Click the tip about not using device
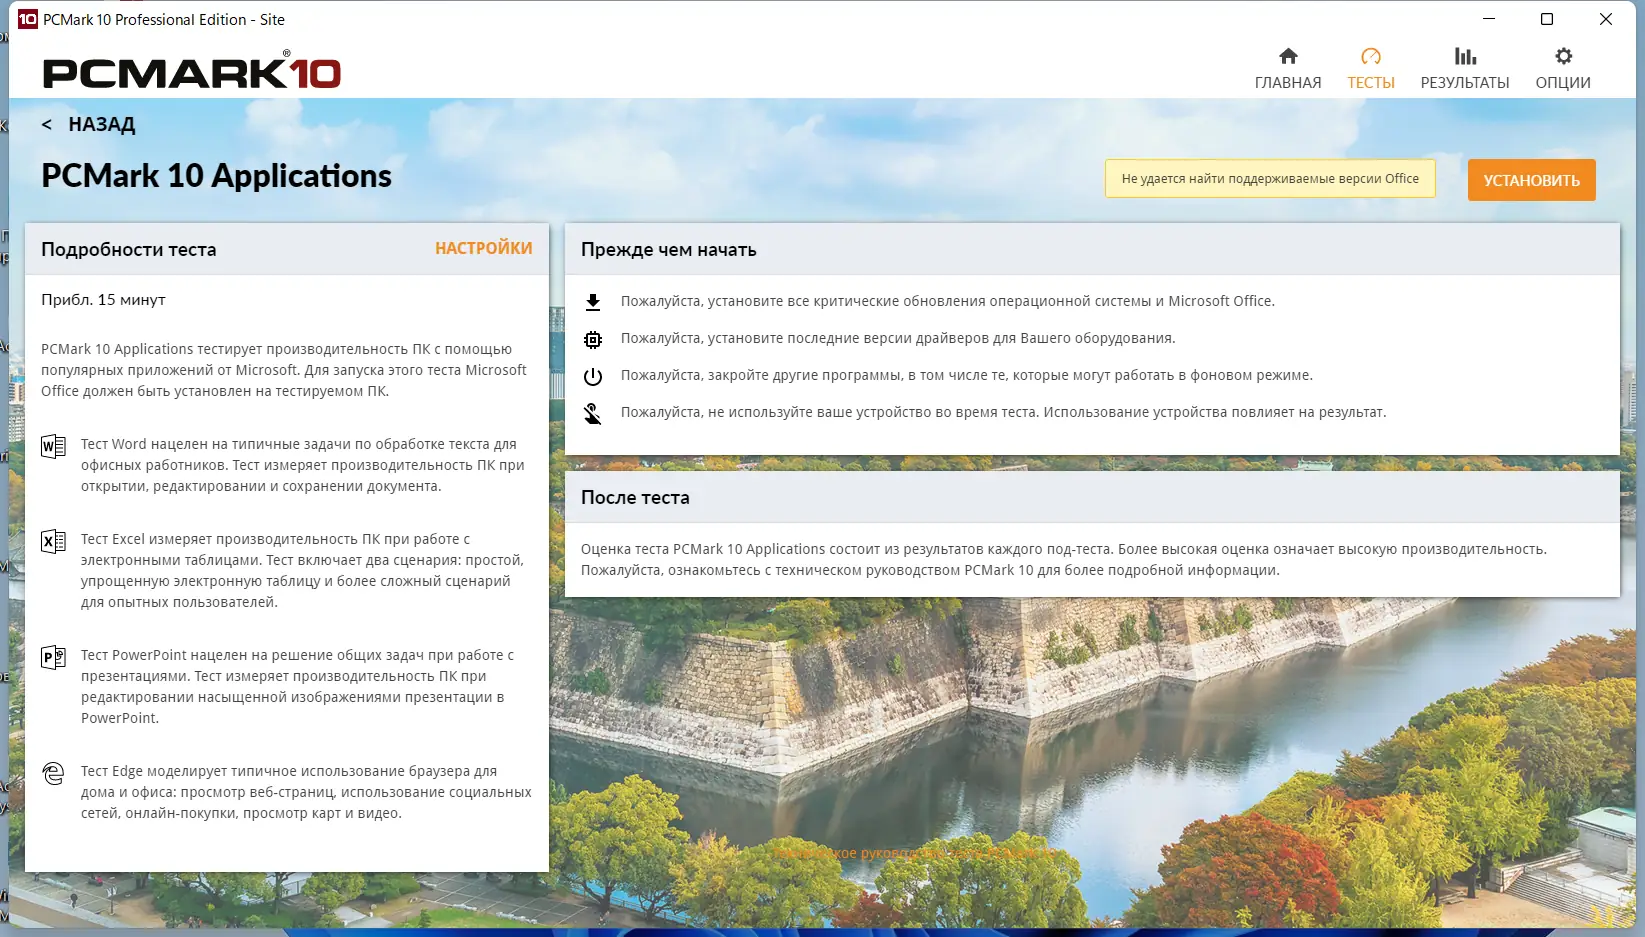The width and height of the screenshot is (1645, 937). pyautogui.click(x=1004, y=412)
